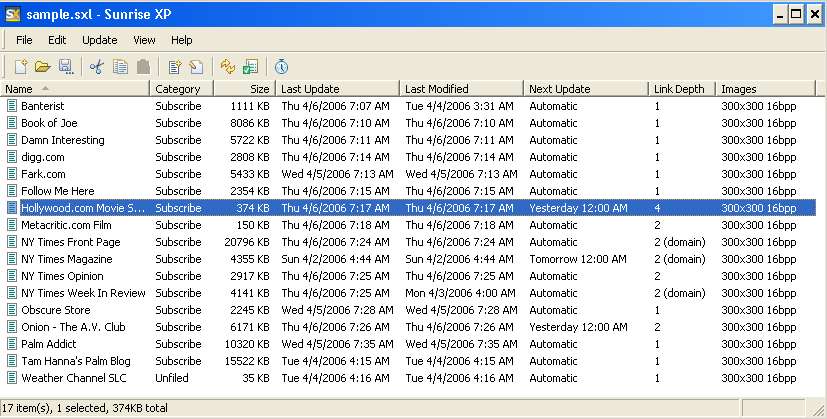The height and width of the screenshot is (419, 827).
Task: Select the Fark.com entry
Action: click(x=43, y=174)
